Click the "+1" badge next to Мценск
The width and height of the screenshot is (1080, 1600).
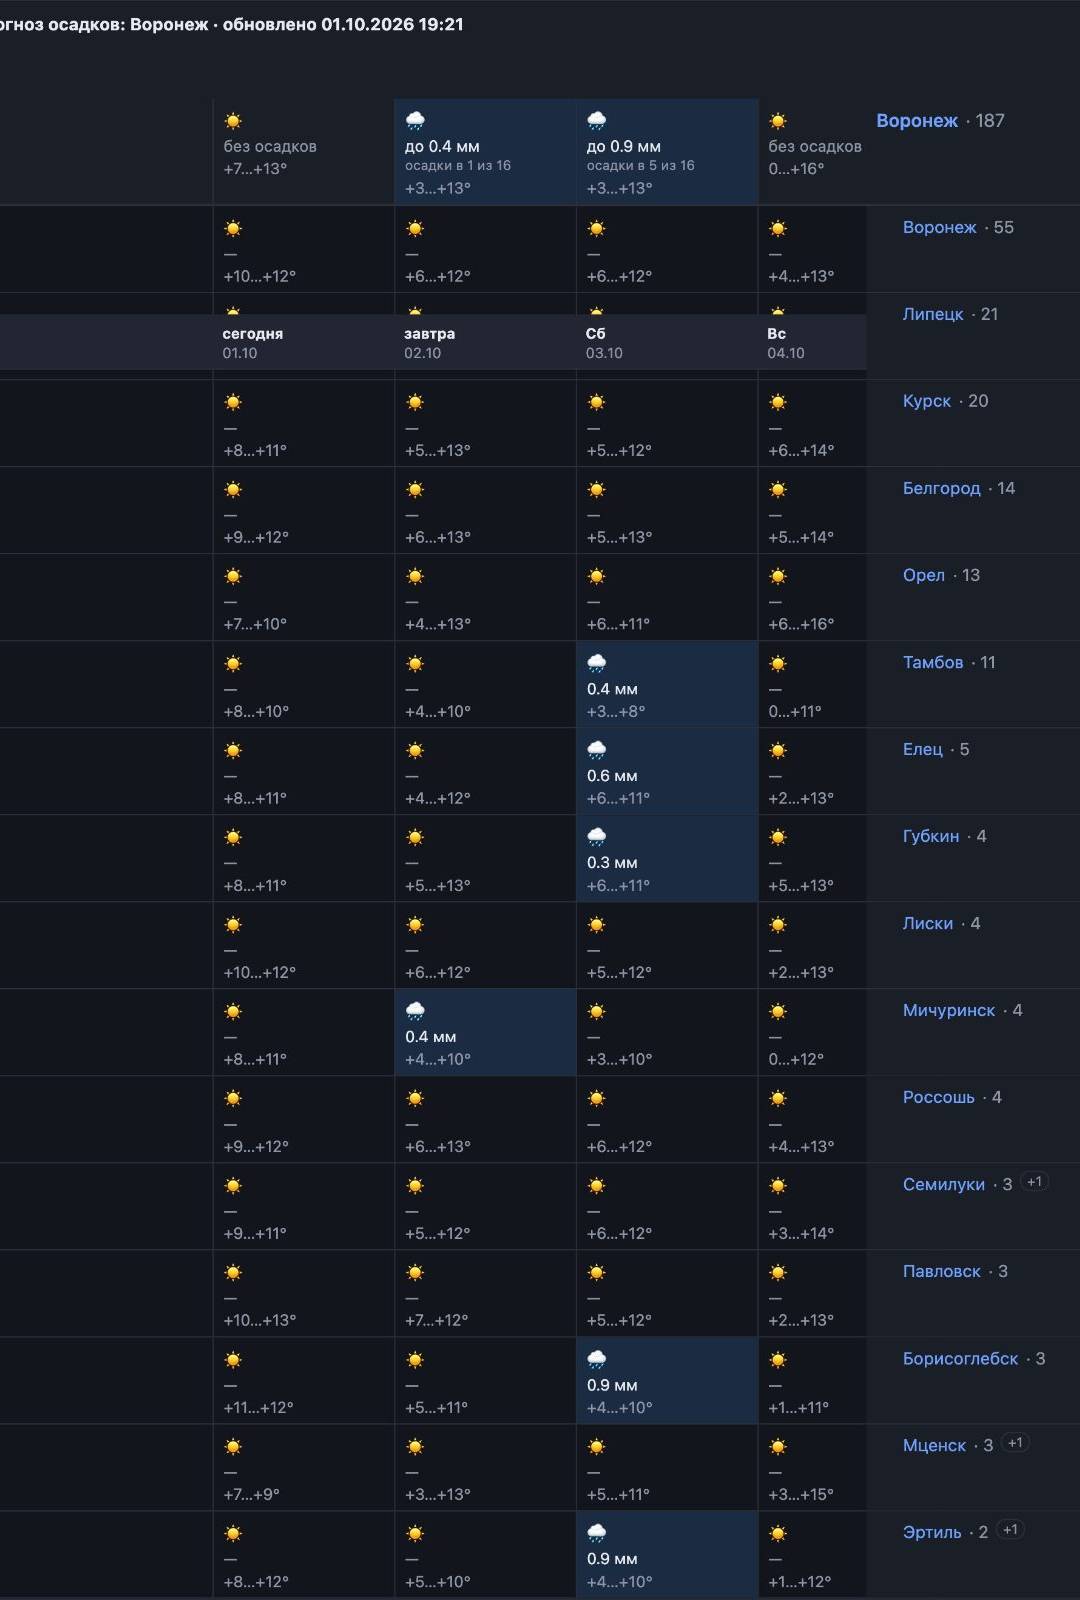[x=1016, y=1443]
